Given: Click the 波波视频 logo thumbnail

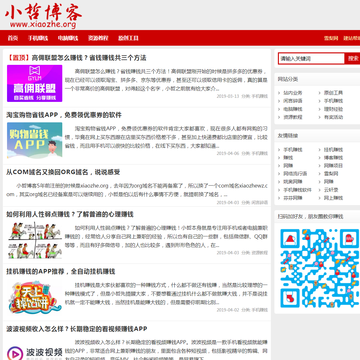Looking at the screenshot, I should point(35,353).
